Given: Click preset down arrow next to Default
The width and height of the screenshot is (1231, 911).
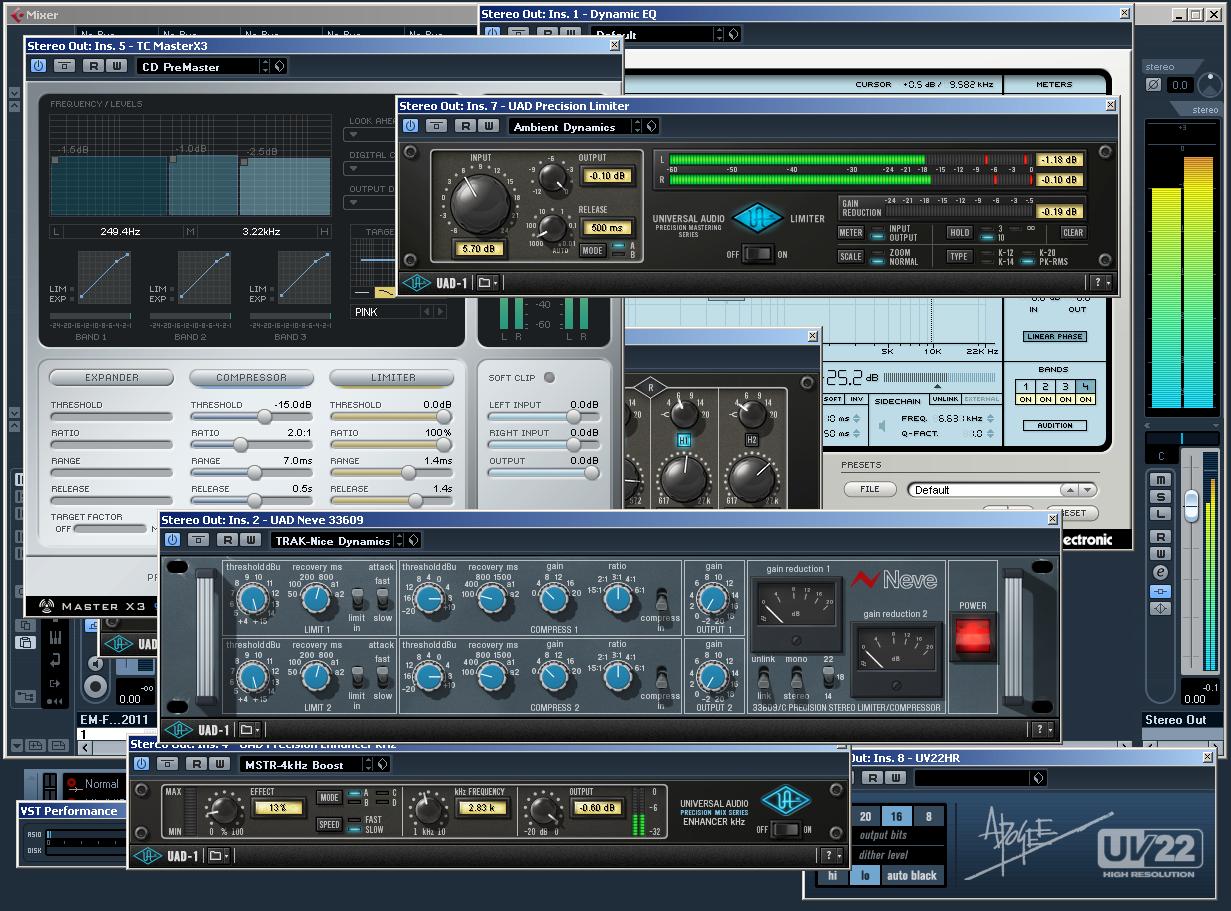Looking at the screenshot, I should tap(1087, 490).
